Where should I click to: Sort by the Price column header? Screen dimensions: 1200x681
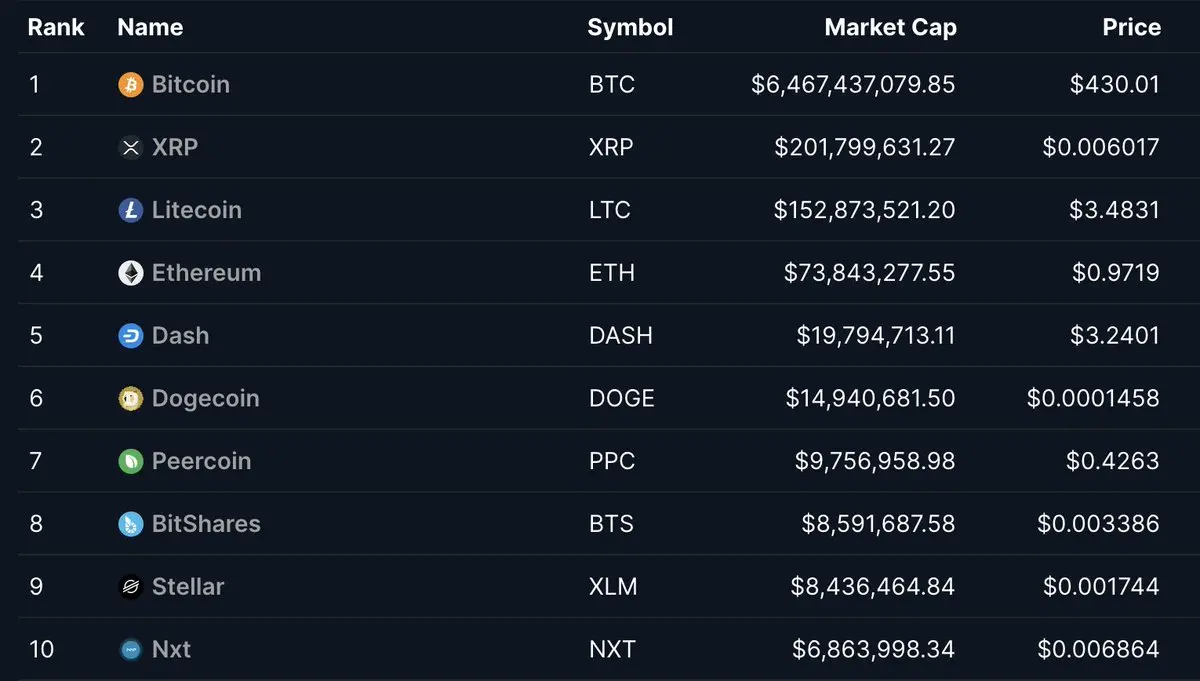coord(1131,27)
